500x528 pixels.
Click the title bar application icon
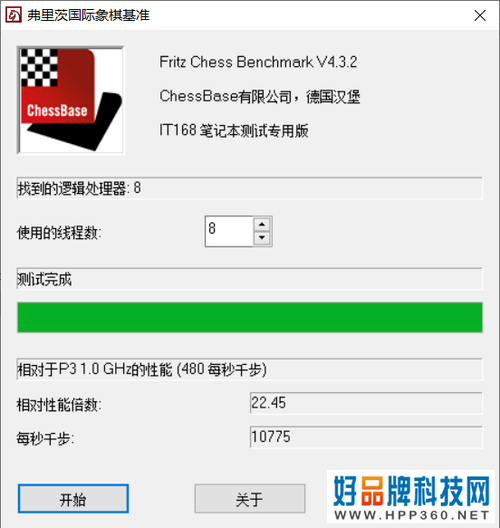point(14,15)
